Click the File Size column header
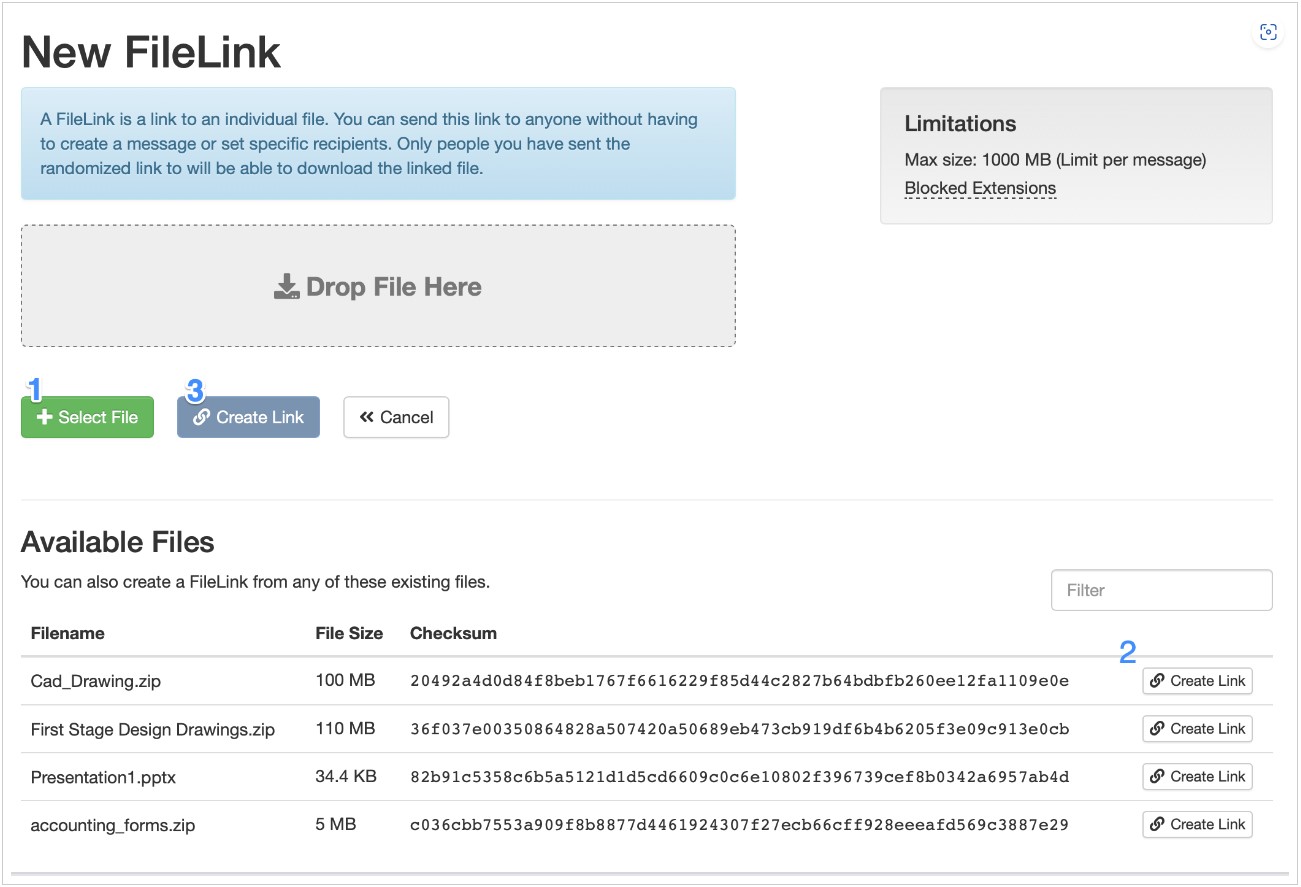Viewport: 1301px width, 887px height. point(349,633)
